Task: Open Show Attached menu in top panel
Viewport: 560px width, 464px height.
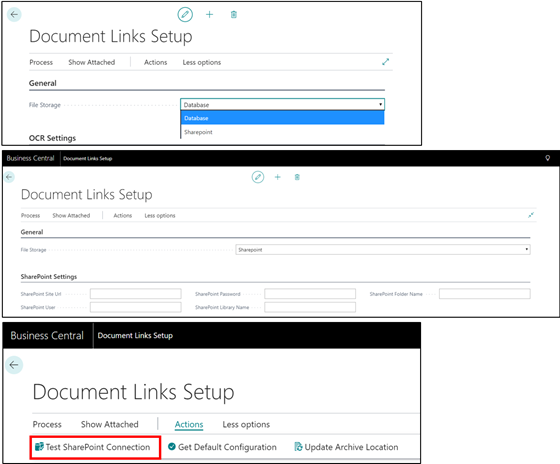Action: pyautogui.click(x=92, y=62)
